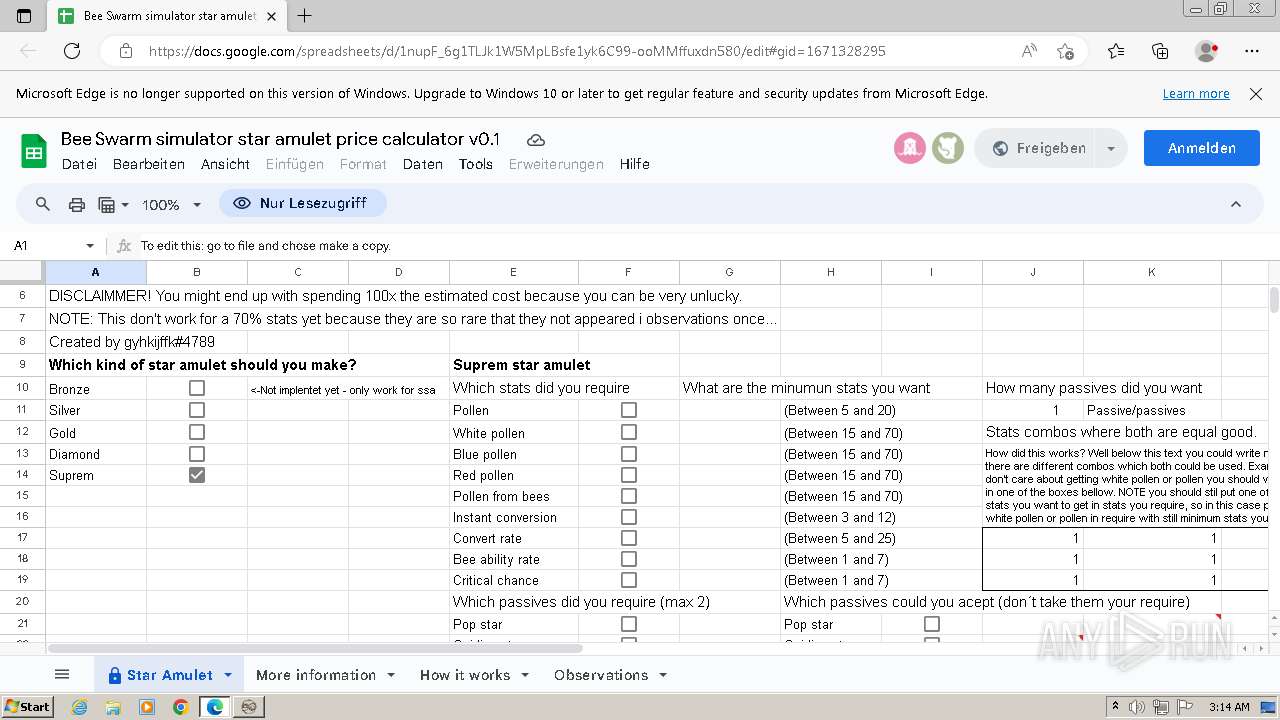Switch to the Observations sheet tab
1280x720 pixels.
pos(601,675)
